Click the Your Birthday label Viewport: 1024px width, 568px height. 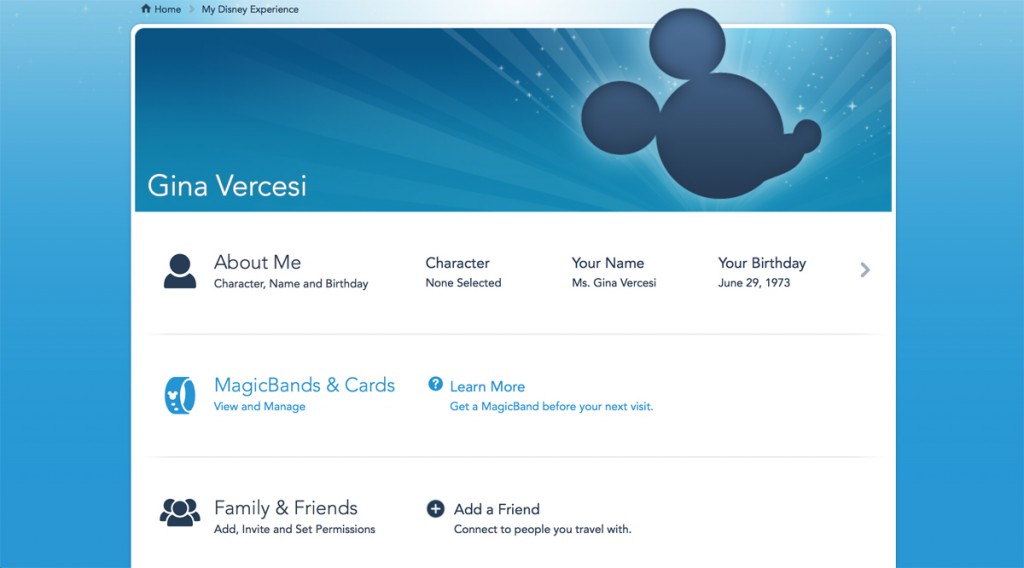(761, 263)
